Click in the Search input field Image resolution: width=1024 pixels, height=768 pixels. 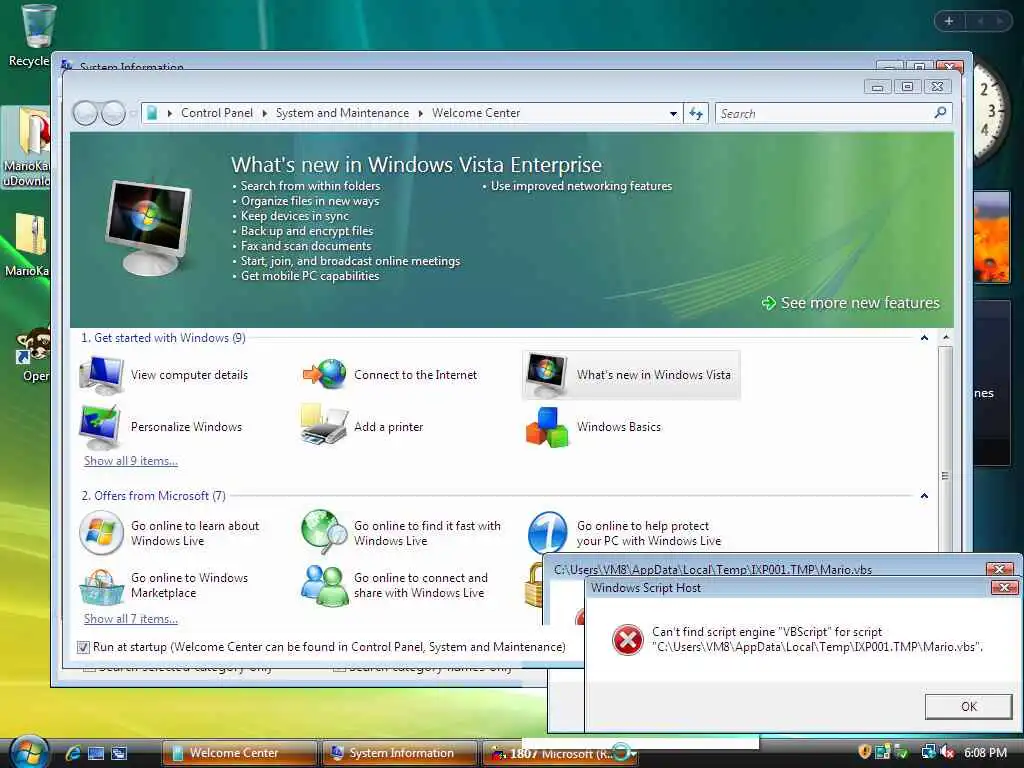pos(825,114)
